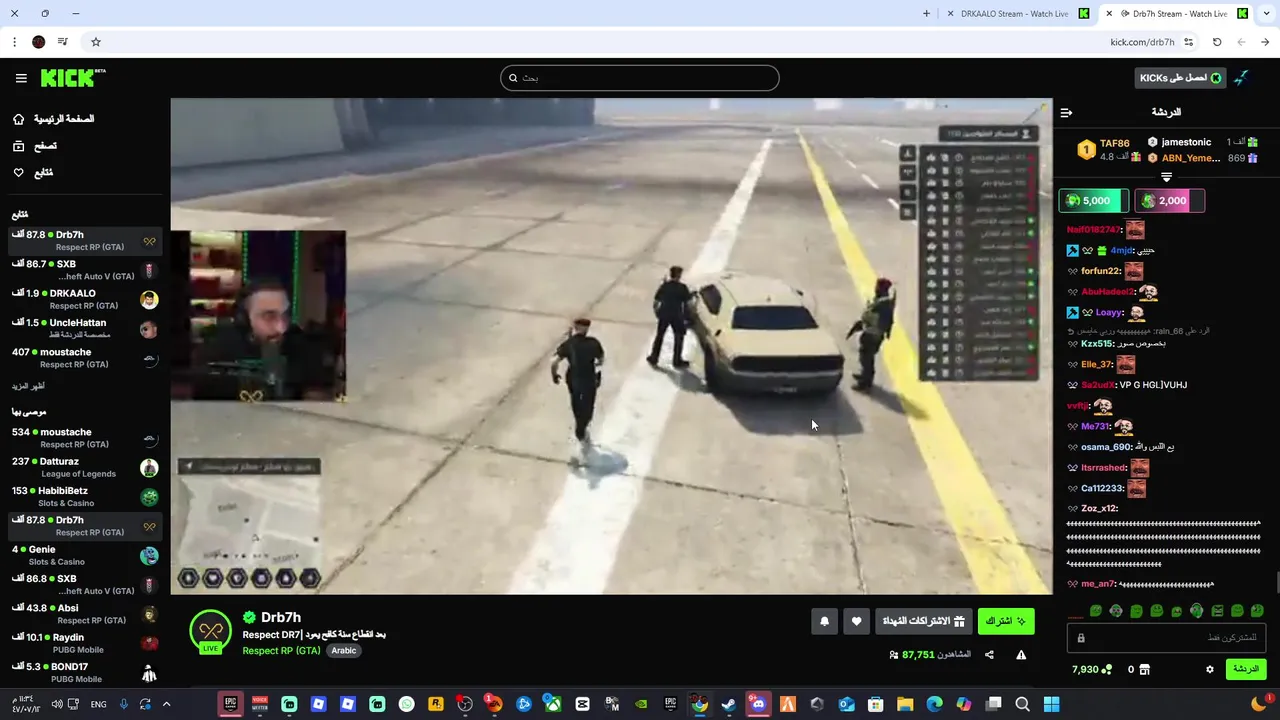The width and height of the screenshot is (1280, 720).
Task: Click the share stream icon
Action: coord(989,655)
